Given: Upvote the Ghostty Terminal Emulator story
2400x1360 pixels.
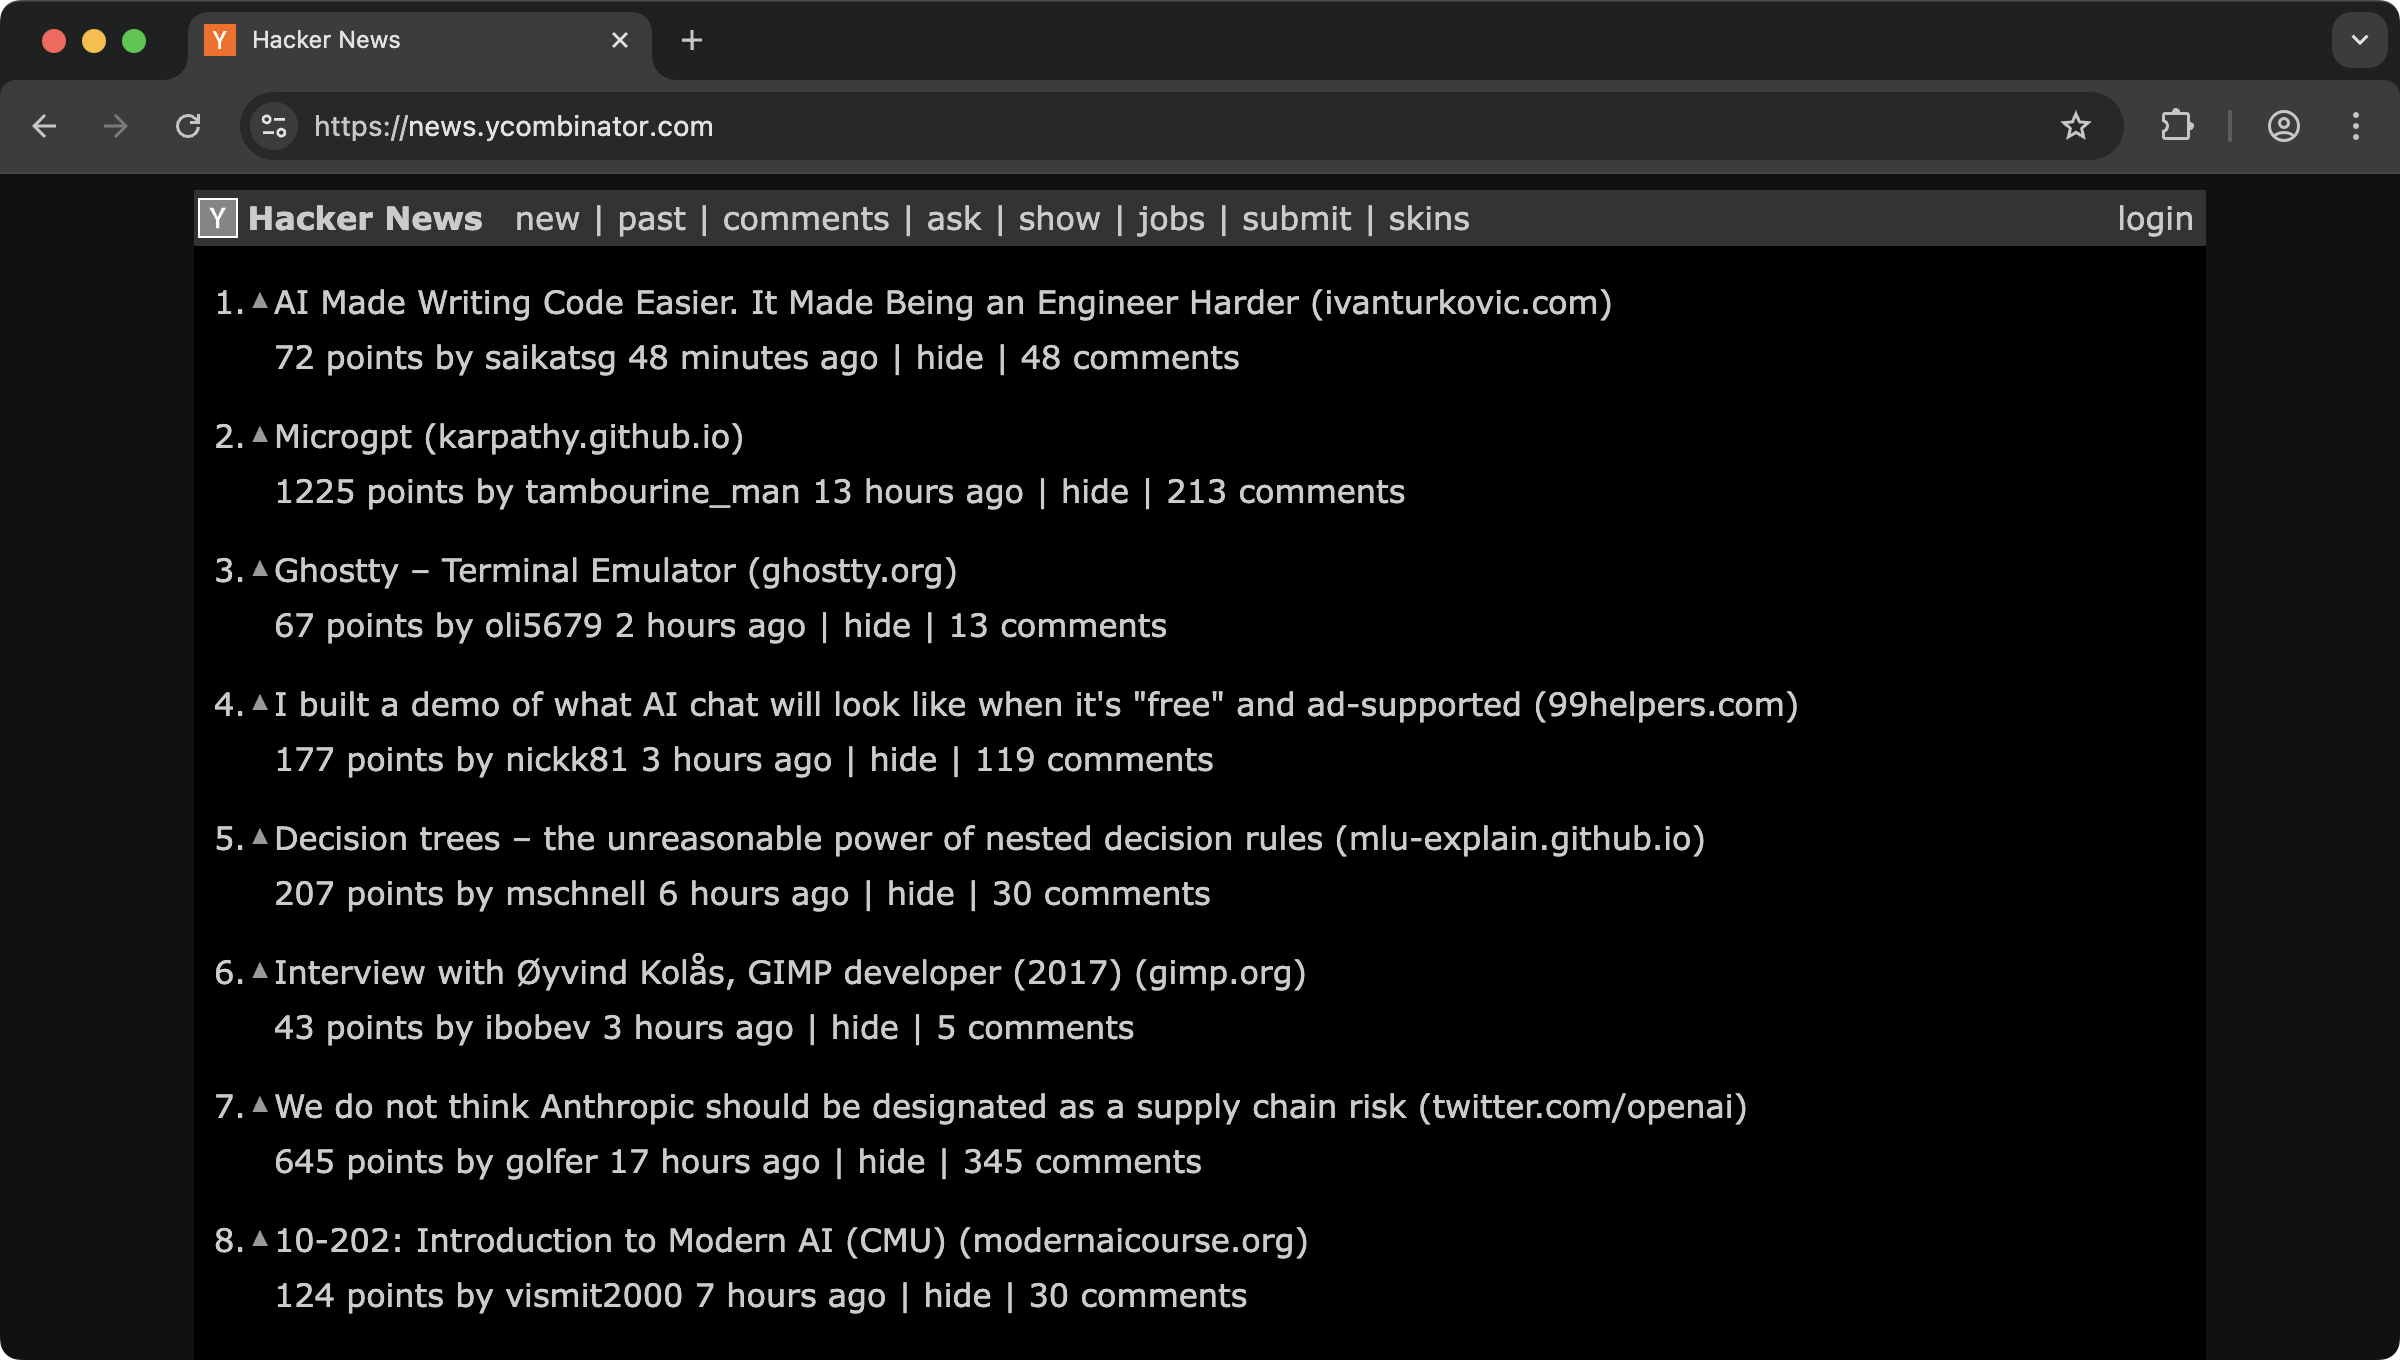Looking at the screenshot, I should (260, 568).
